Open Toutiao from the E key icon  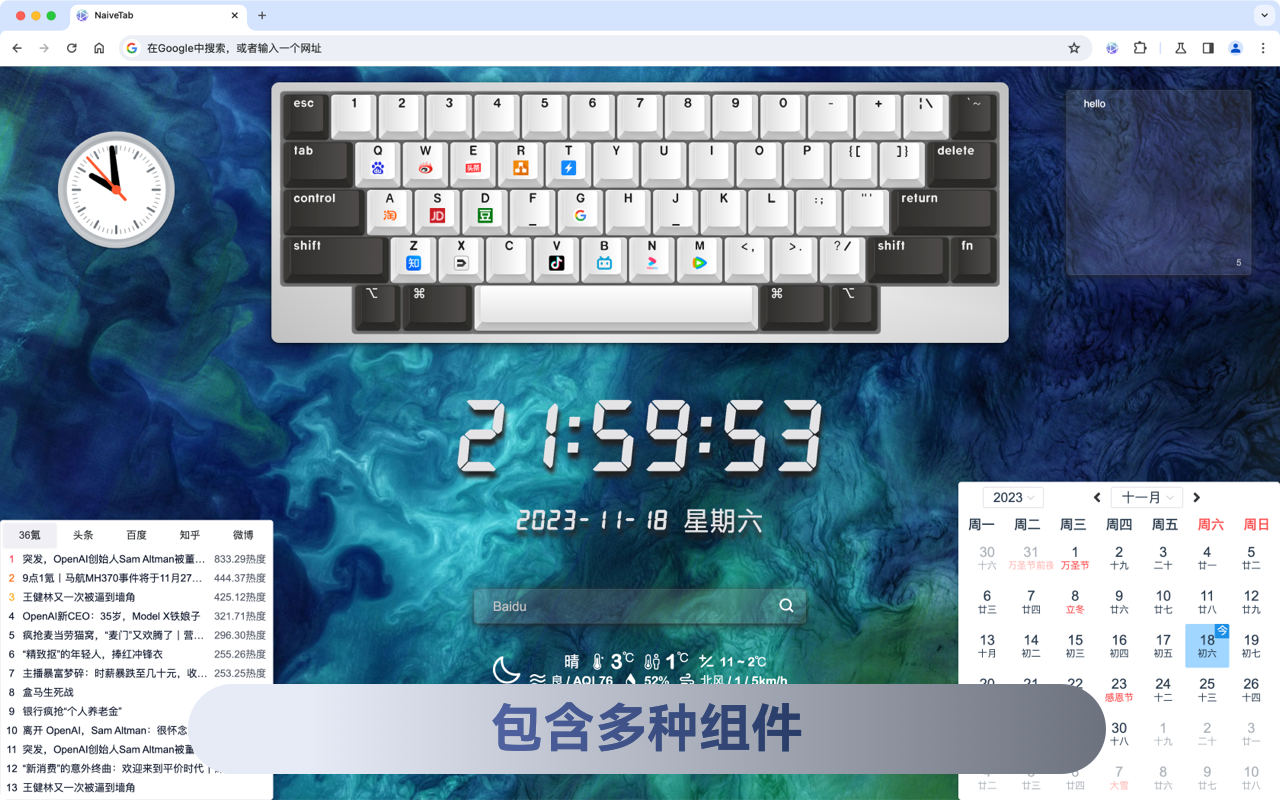472,166
